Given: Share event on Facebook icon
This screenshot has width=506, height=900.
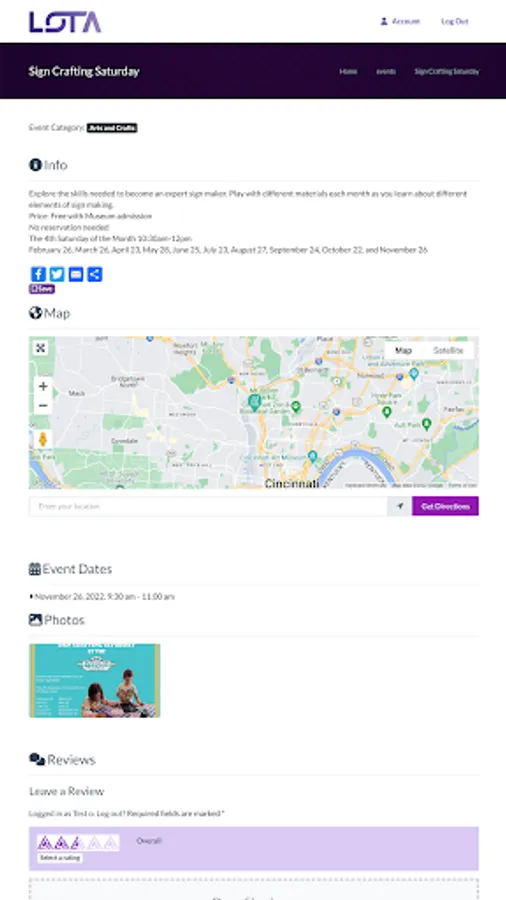Looking at the screenshot, I should click(x=38, y=274).
